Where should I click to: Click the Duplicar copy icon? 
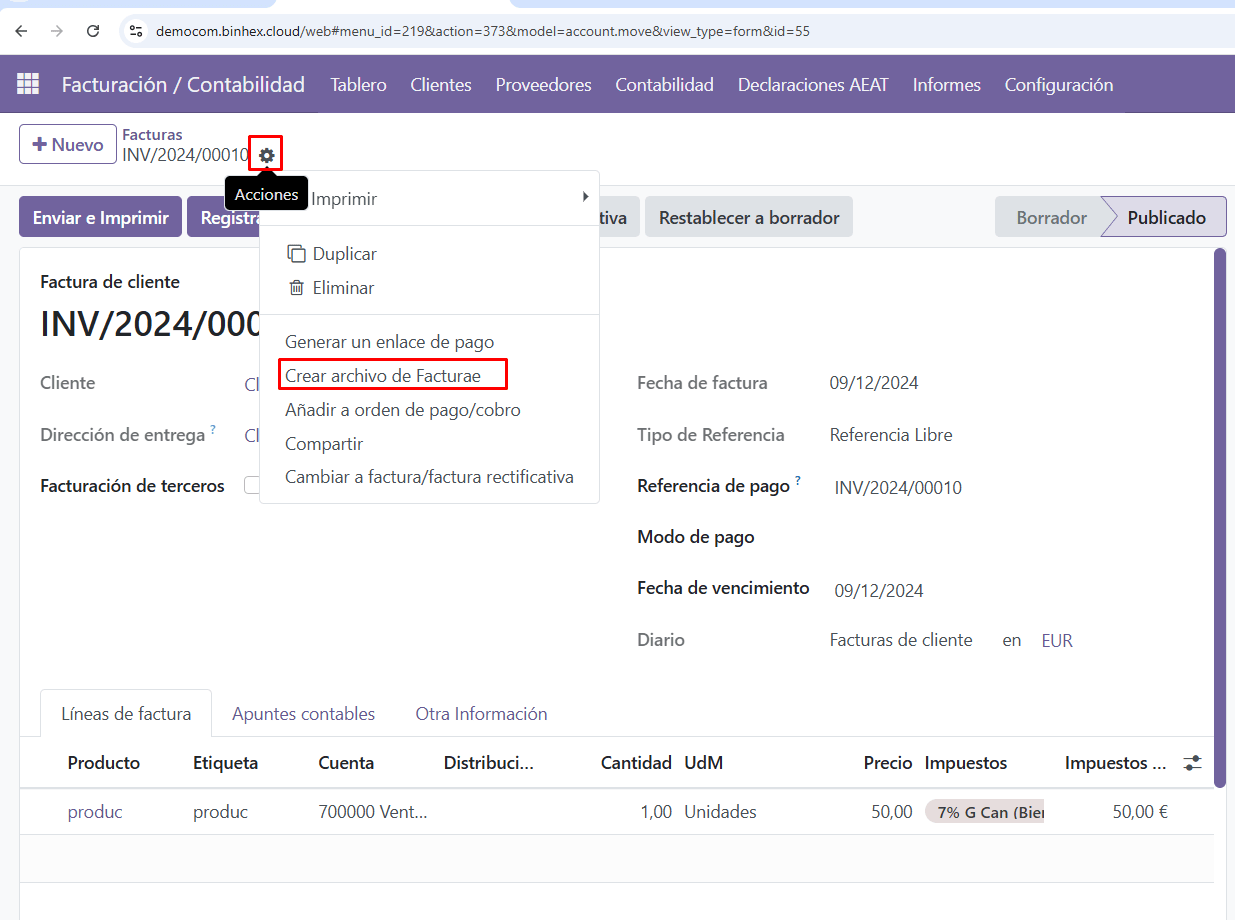(x=296, y=254)
